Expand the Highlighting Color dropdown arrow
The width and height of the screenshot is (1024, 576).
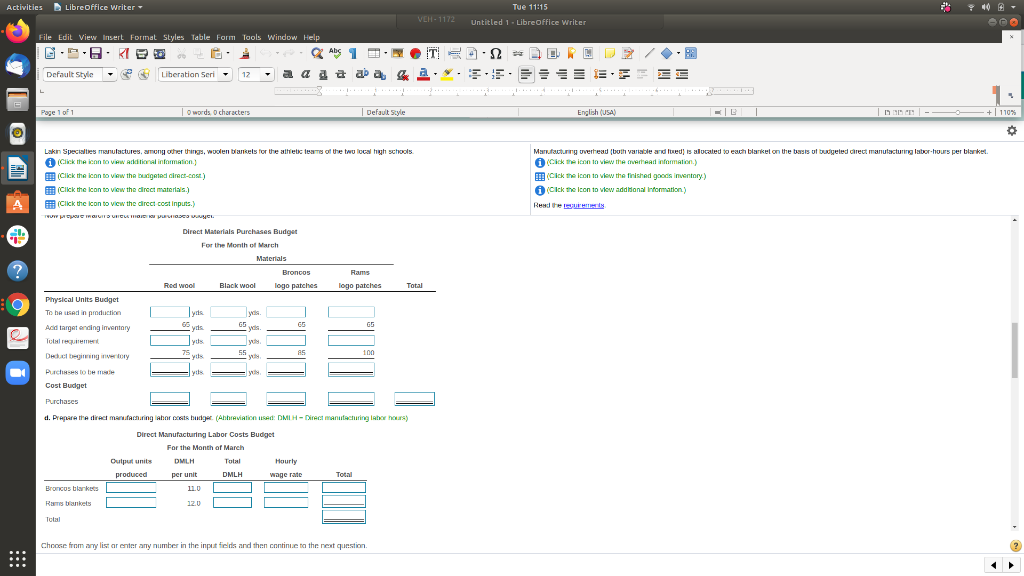458,74
